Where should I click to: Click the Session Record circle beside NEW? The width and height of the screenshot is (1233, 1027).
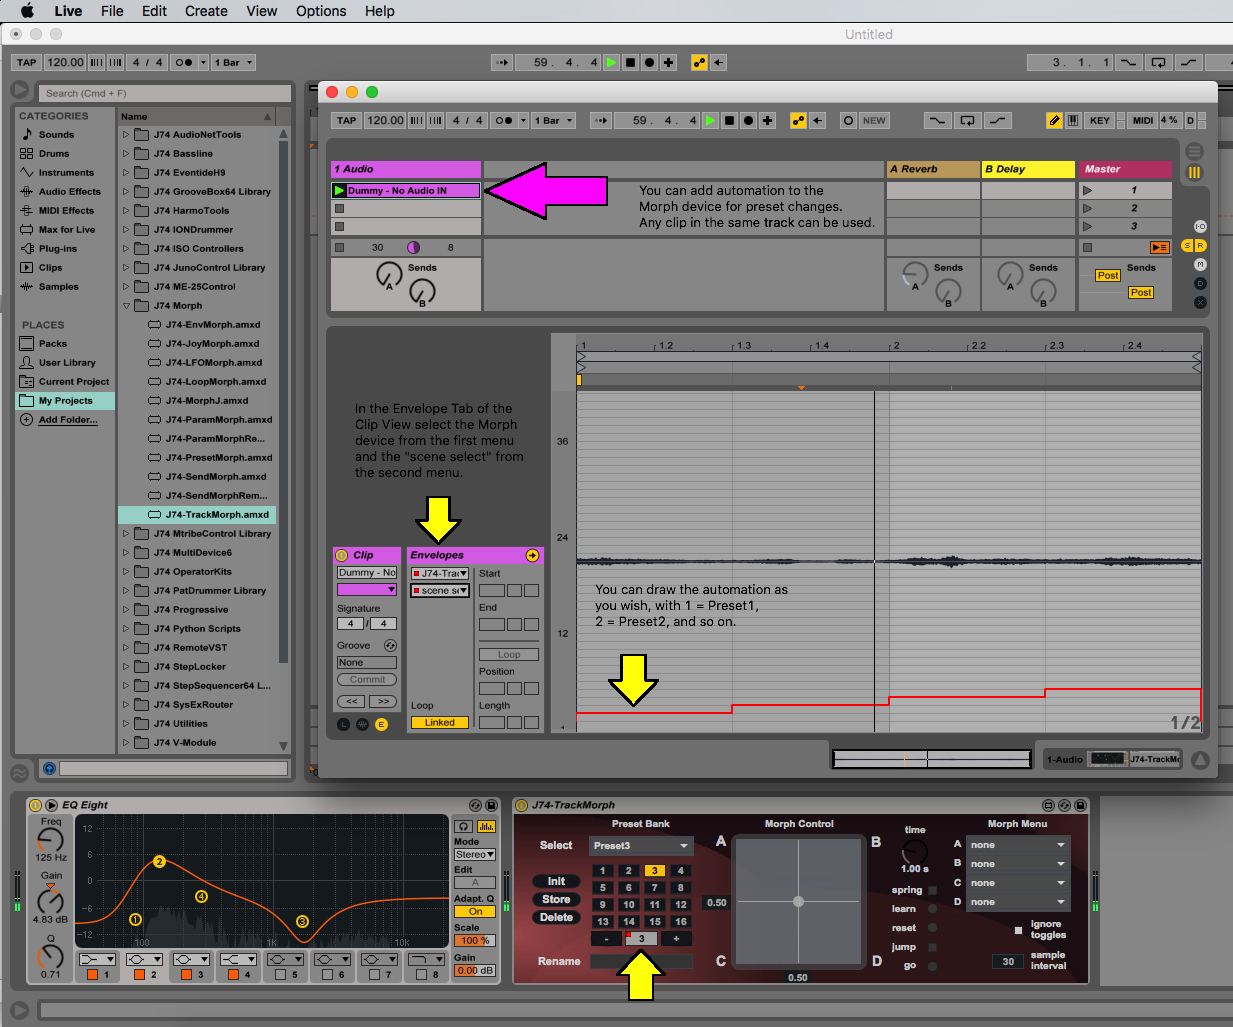point(848,121)
